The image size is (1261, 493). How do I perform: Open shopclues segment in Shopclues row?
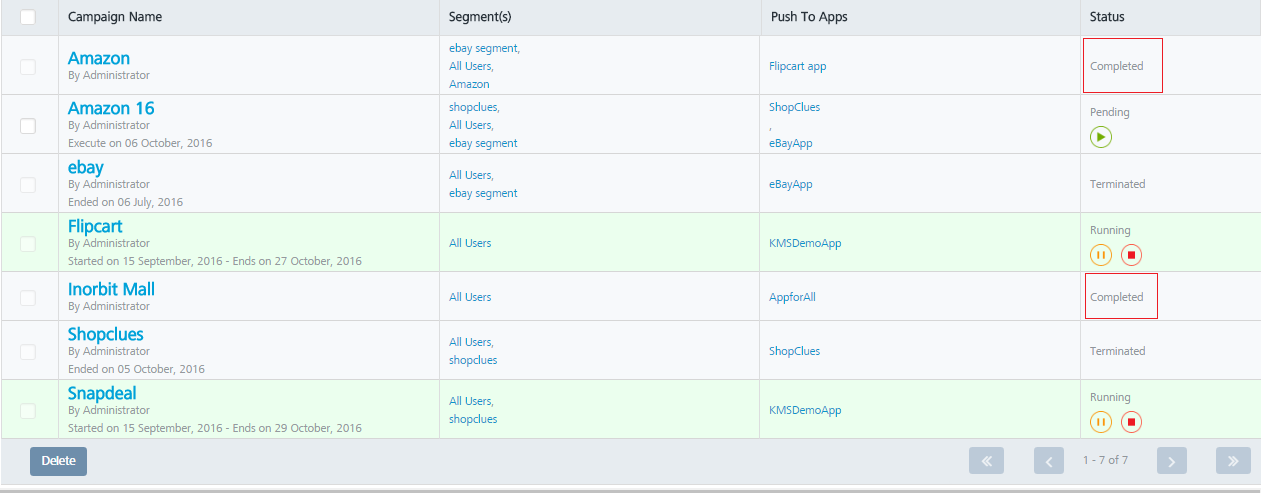point(473,360)
